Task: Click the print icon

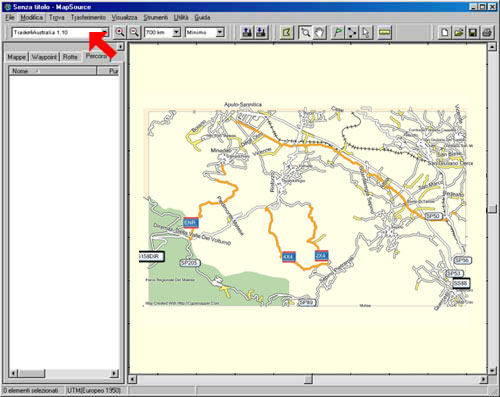Action: (x=487, y=32)
